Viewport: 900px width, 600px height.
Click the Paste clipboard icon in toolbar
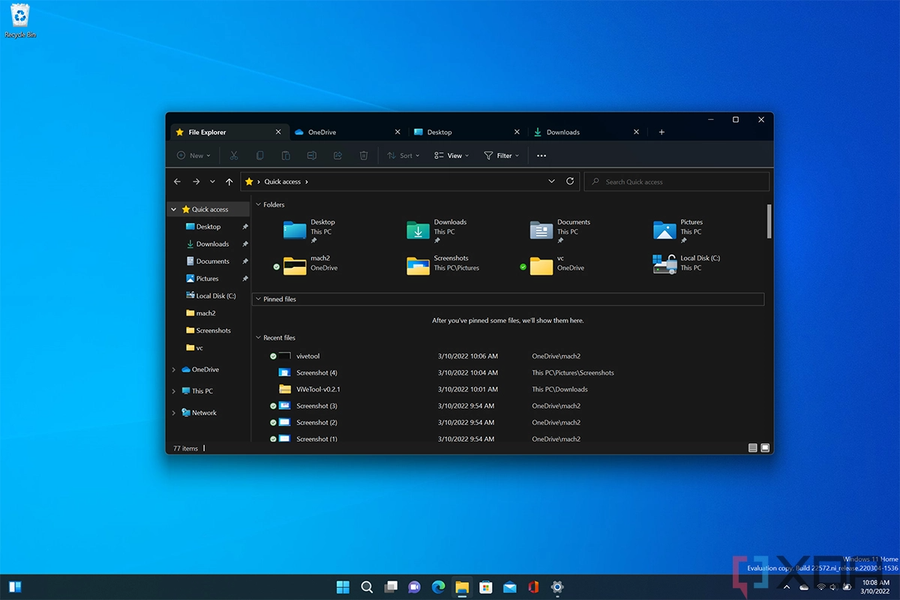pyautogui.click(x=286, y=156)
